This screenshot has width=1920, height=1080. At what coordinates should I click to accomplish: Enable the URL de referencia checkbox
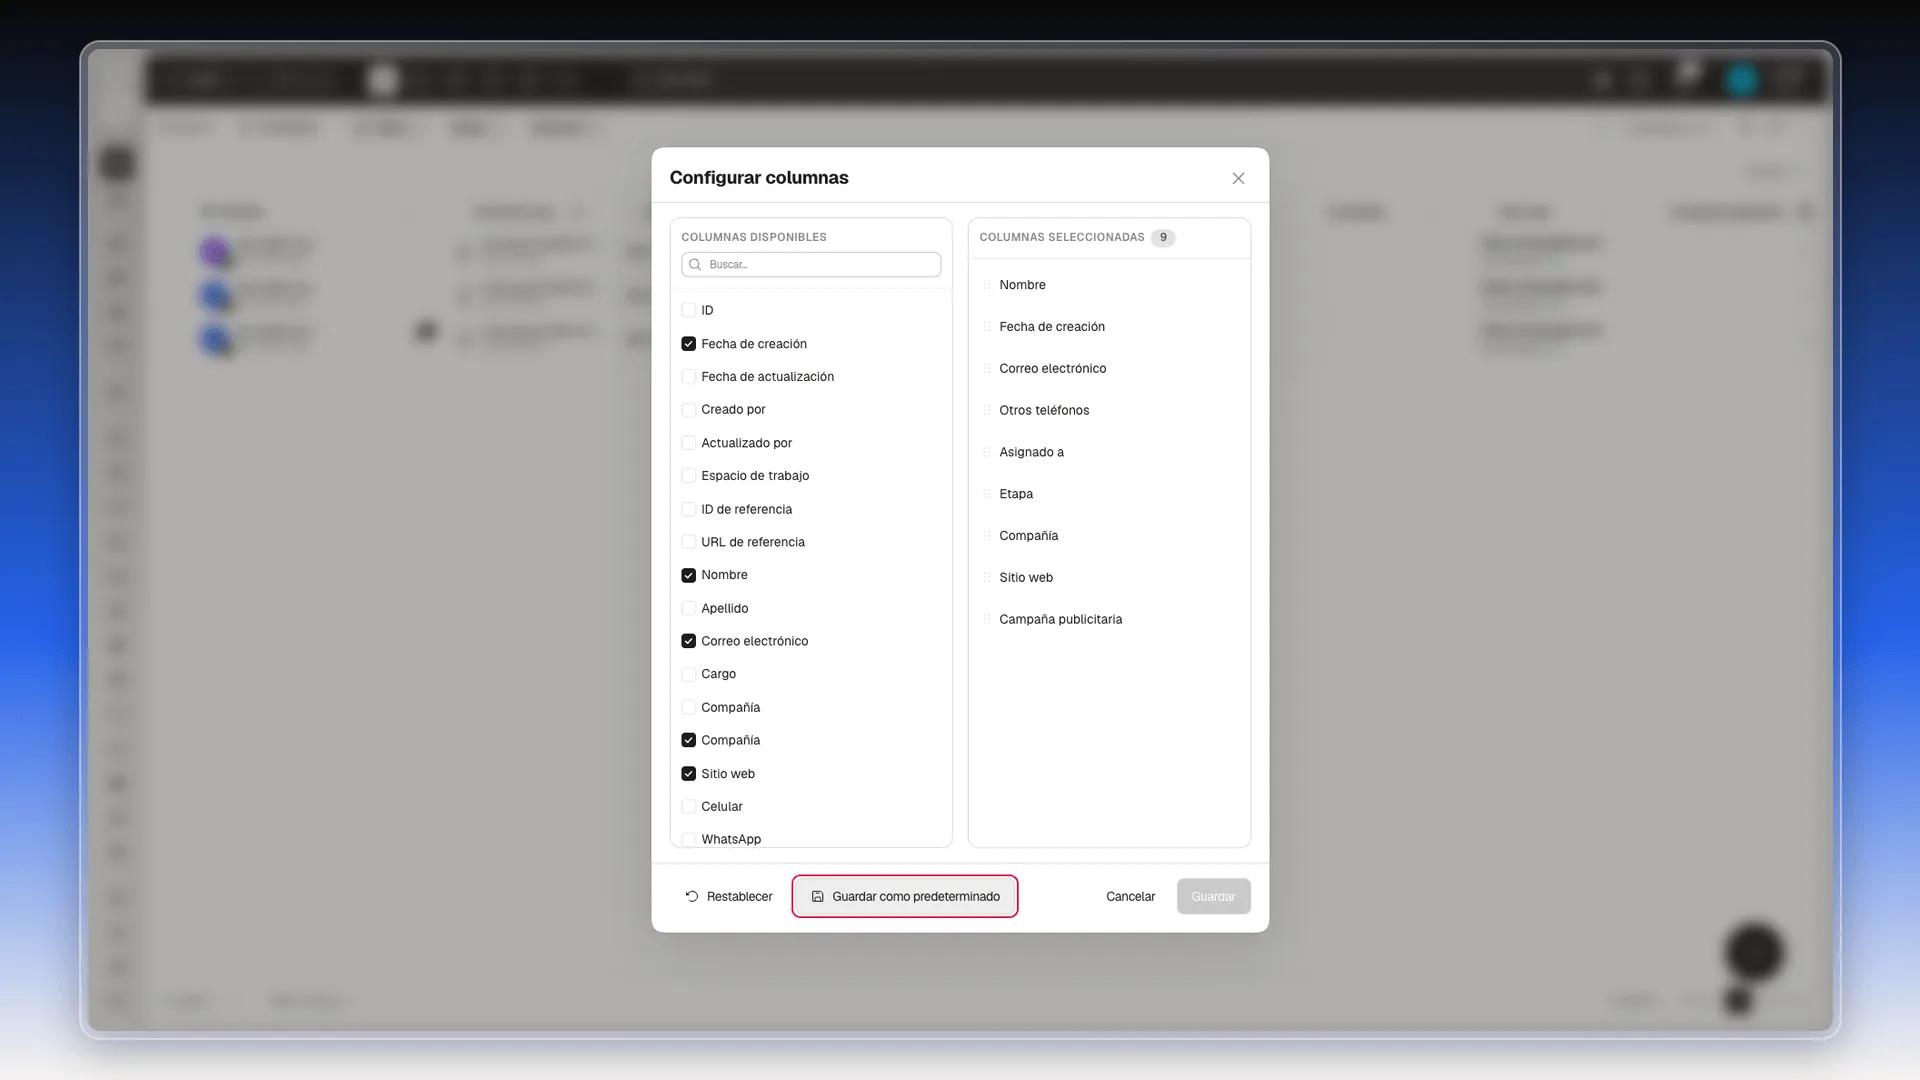point(688,542)
